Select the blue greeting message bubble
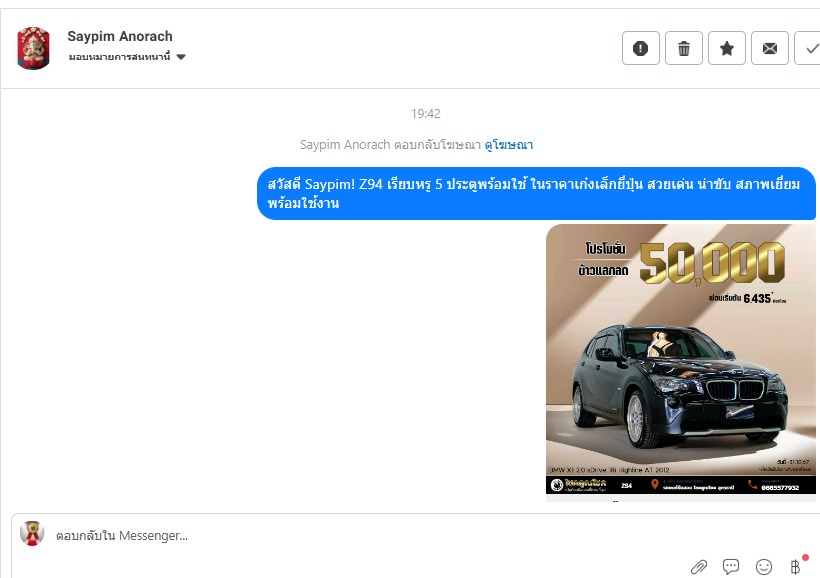Viewport: 820px width, 578px height. pyautogui.click(x=536, y=194)
